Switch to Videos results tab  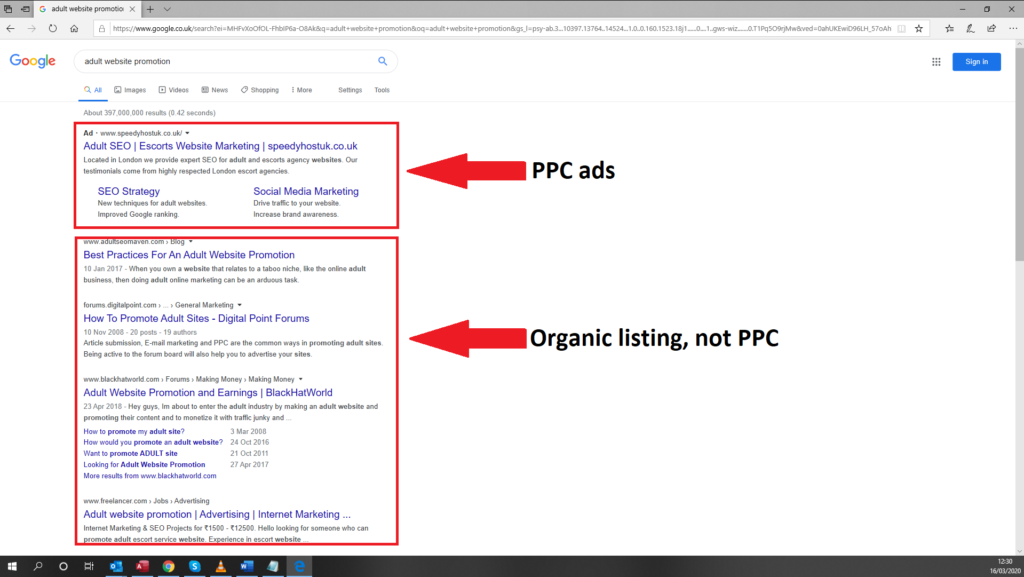point(174,90)
